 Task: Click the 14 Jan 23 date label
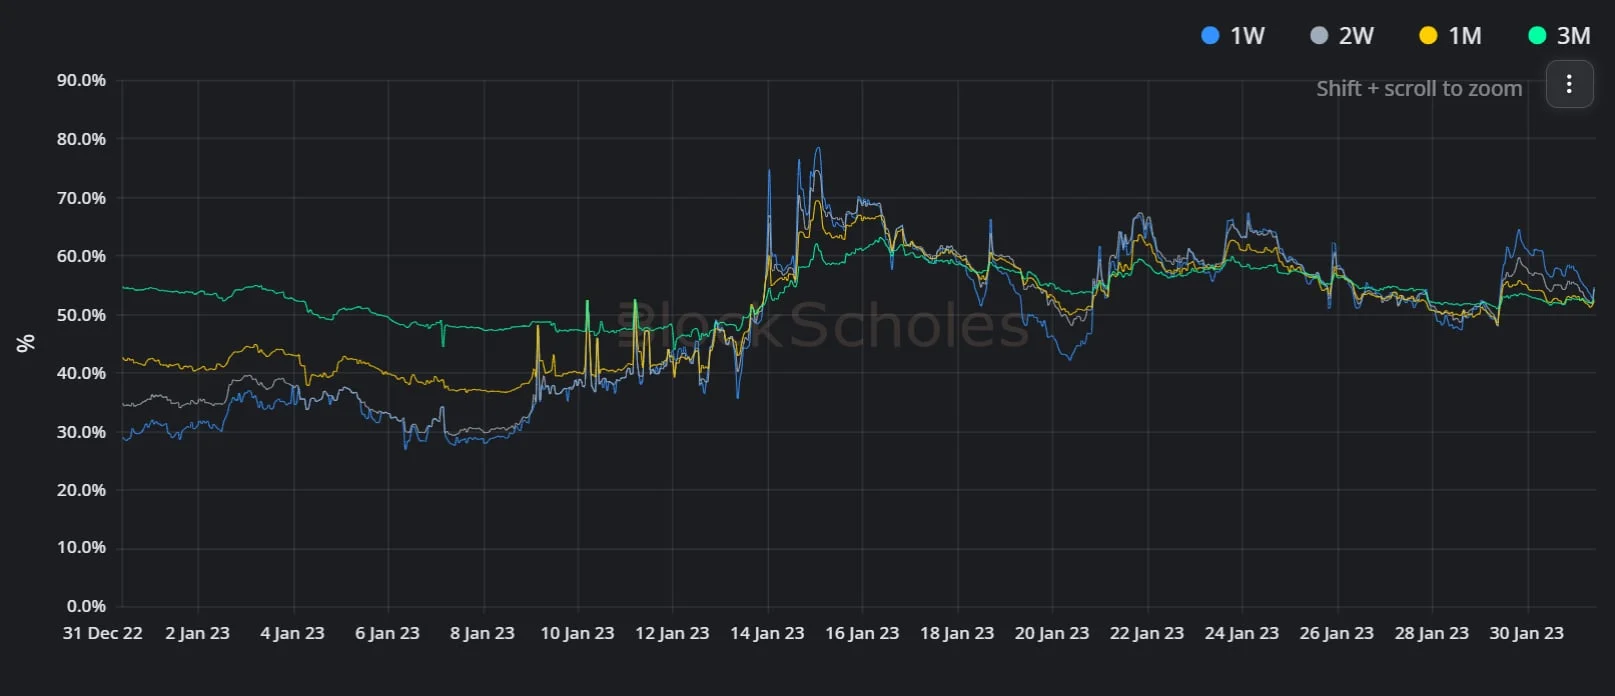click(767, 633)
